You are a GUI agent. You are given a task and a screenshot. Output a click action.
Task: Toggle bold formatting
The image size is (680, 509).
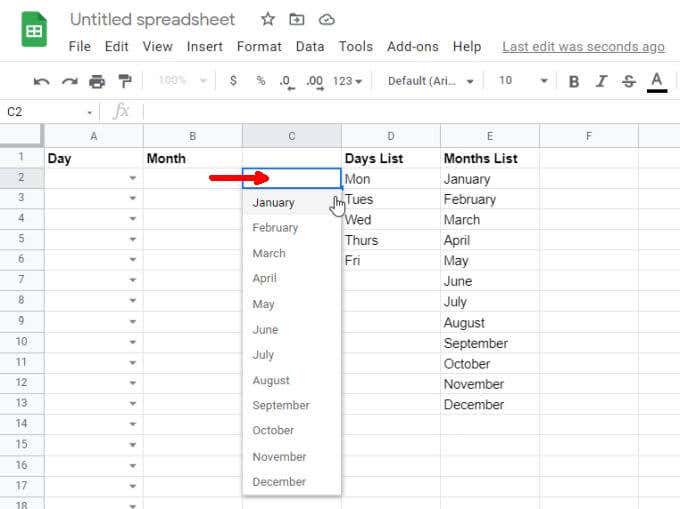(x=574, y=81)
